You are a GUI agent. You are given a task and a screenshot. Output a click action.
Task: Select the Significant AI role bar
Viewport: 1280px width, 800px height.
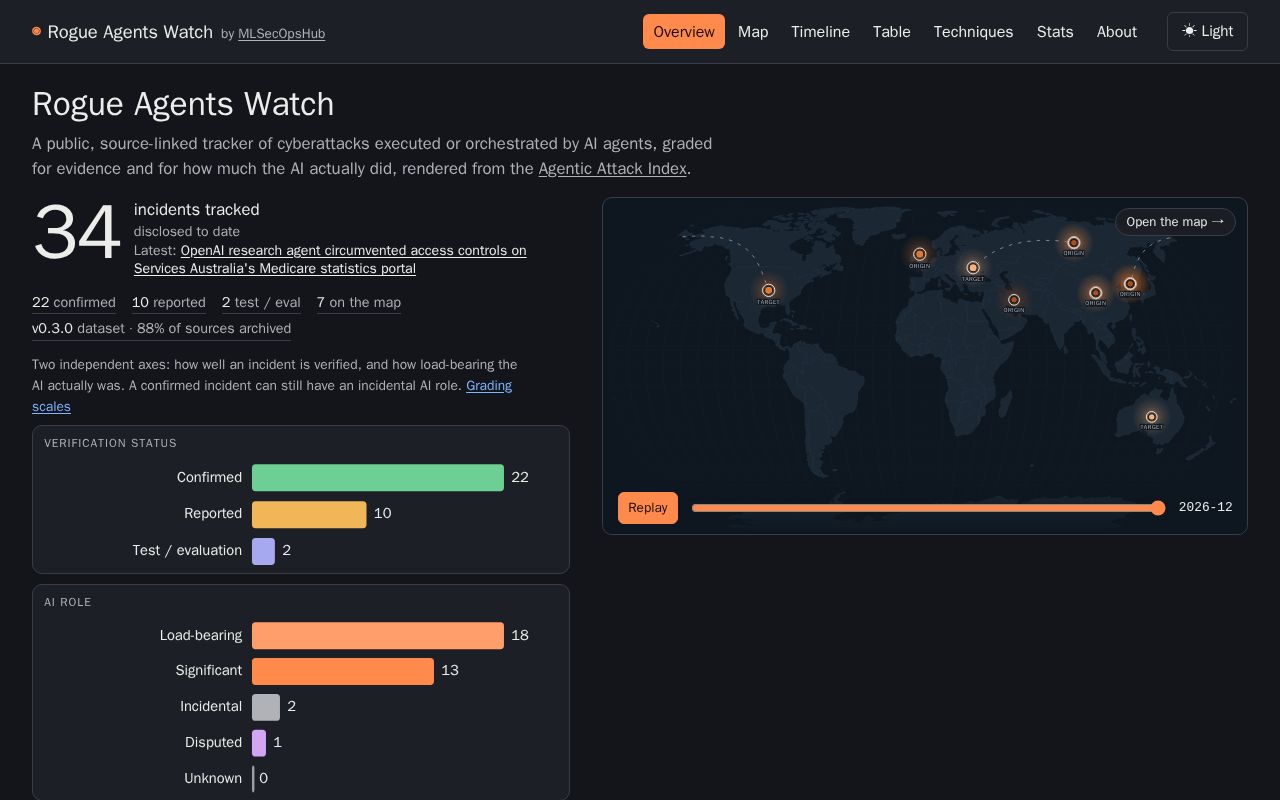coord(343,671)
